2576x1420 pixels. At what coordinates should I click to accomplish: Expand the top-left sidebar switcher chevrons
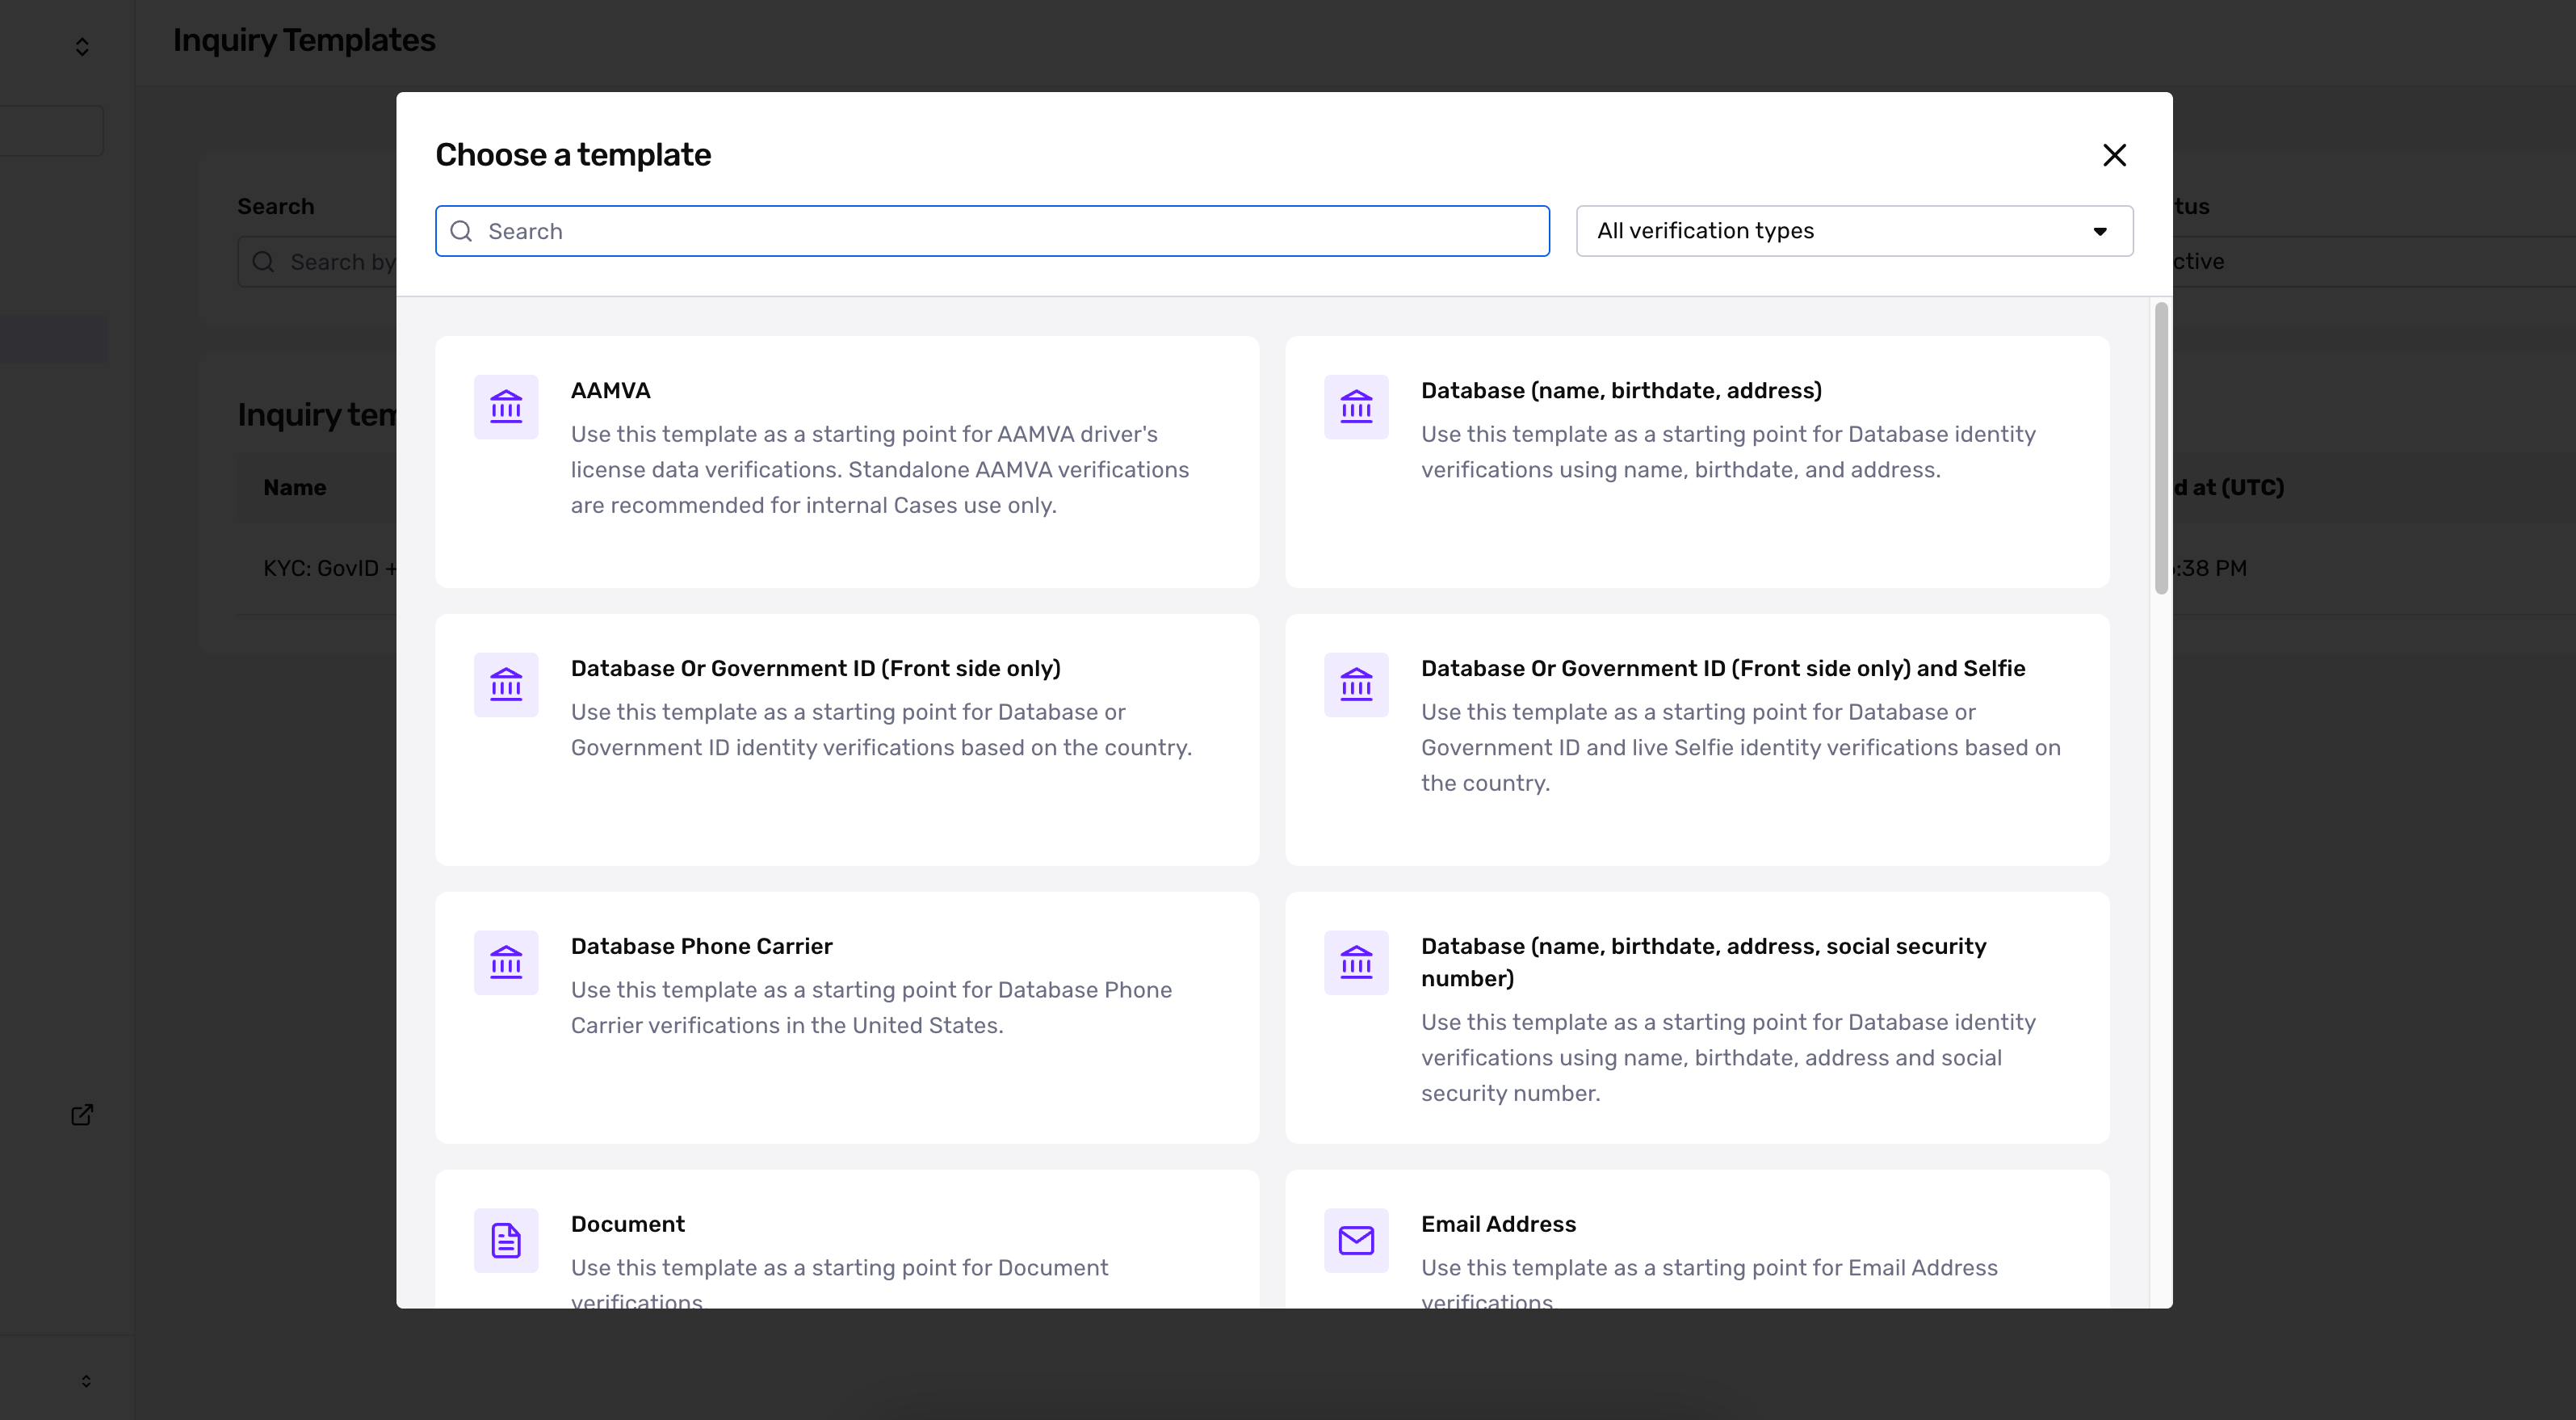click(x=82, y=47)
